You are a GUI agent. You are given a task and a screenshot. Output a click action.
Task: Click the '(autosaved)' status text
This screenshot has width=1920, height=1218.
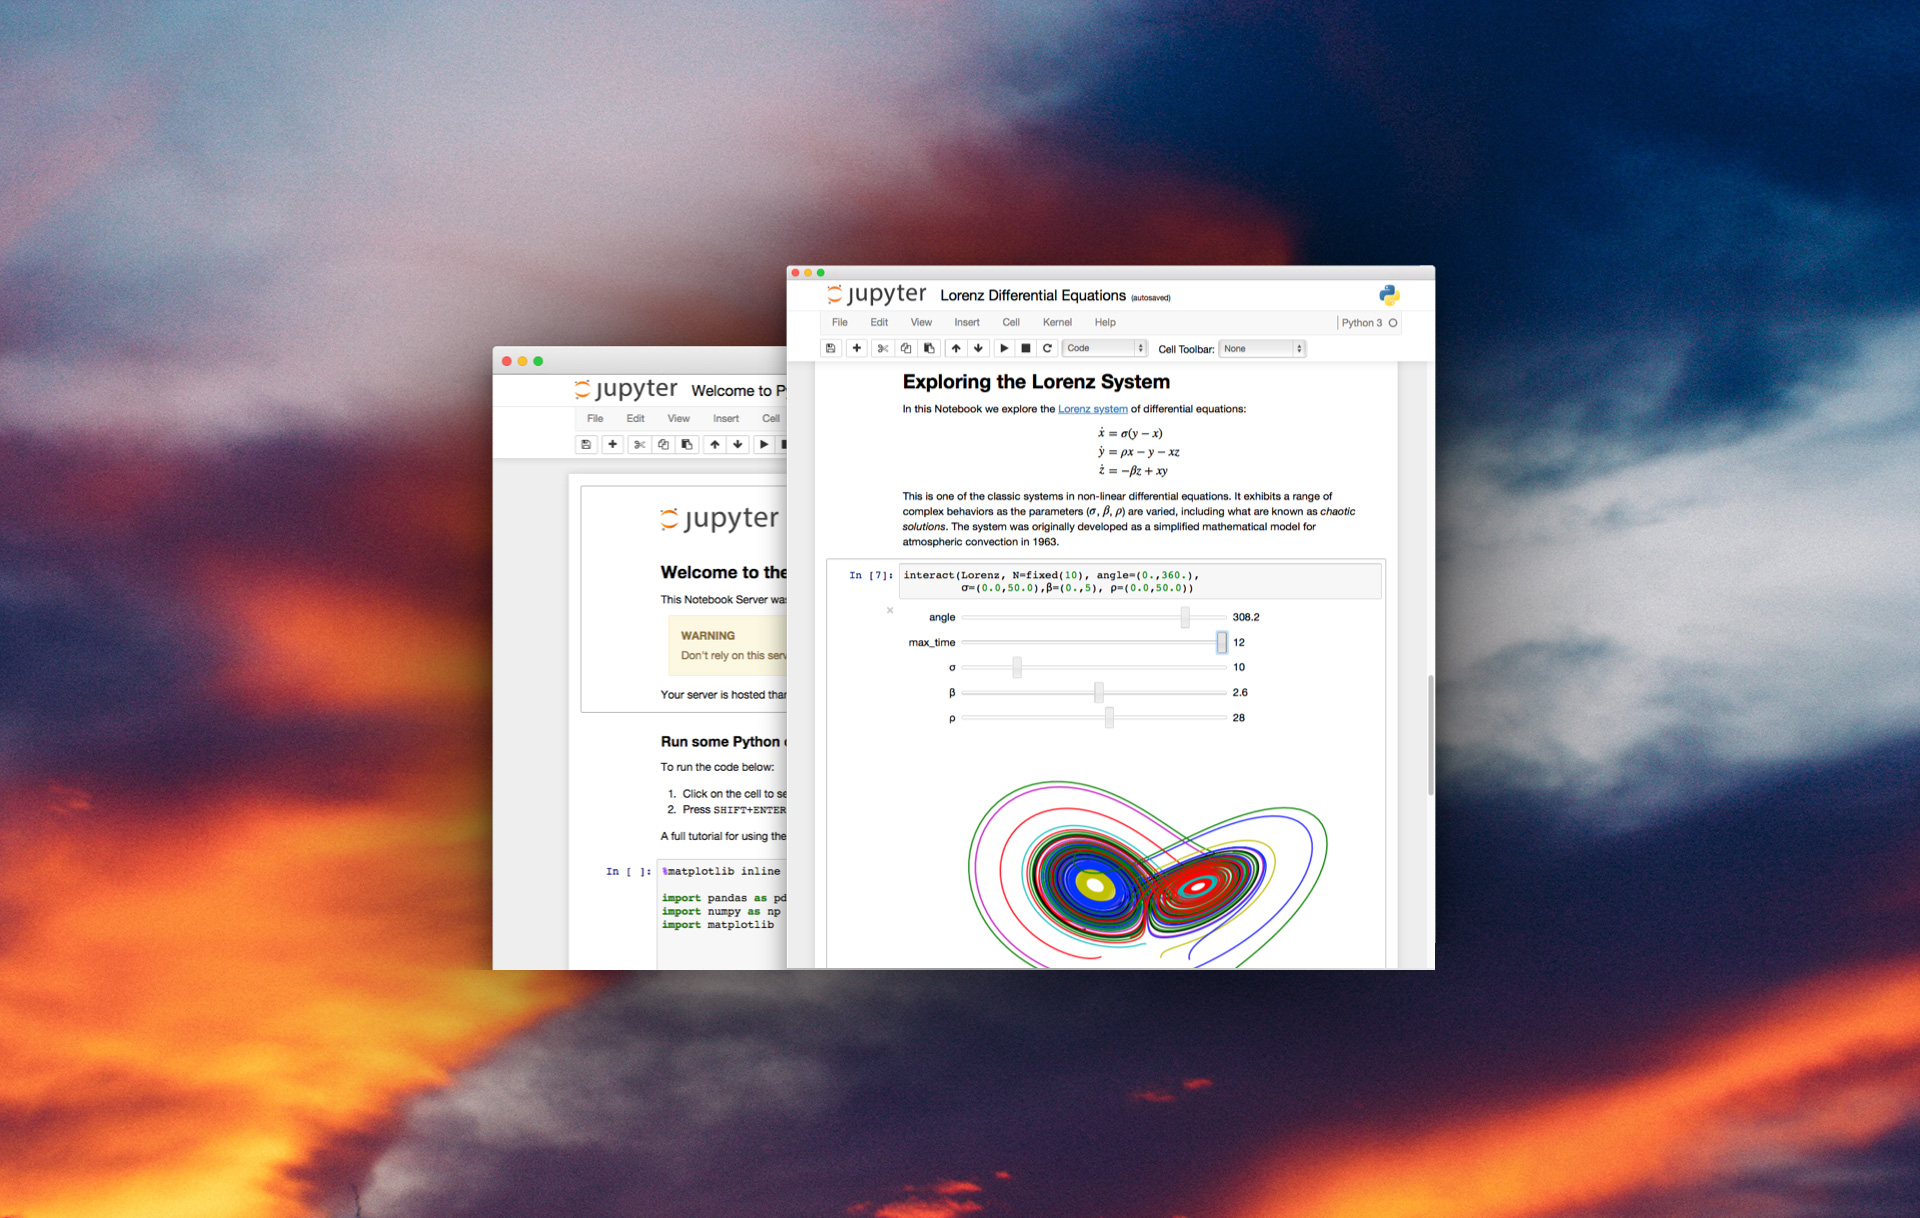[x=1151, y=298]
